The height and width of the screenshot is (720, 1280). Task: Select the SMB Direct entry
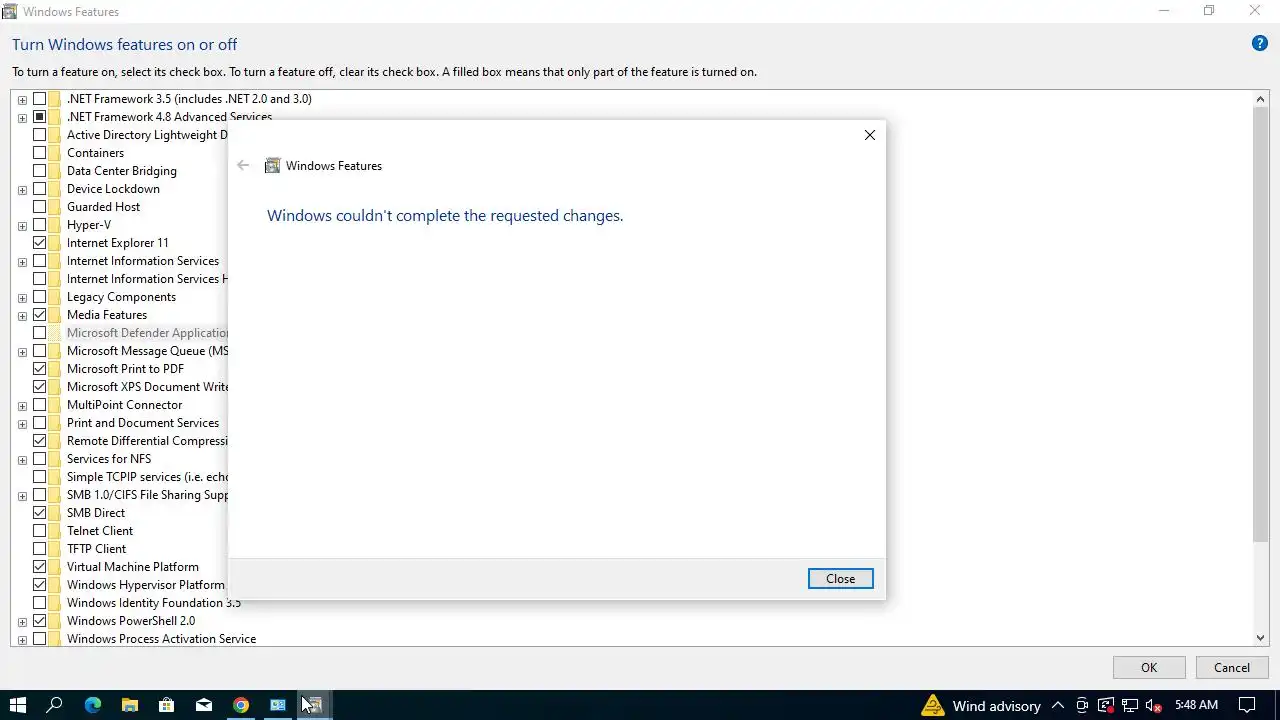96,513
